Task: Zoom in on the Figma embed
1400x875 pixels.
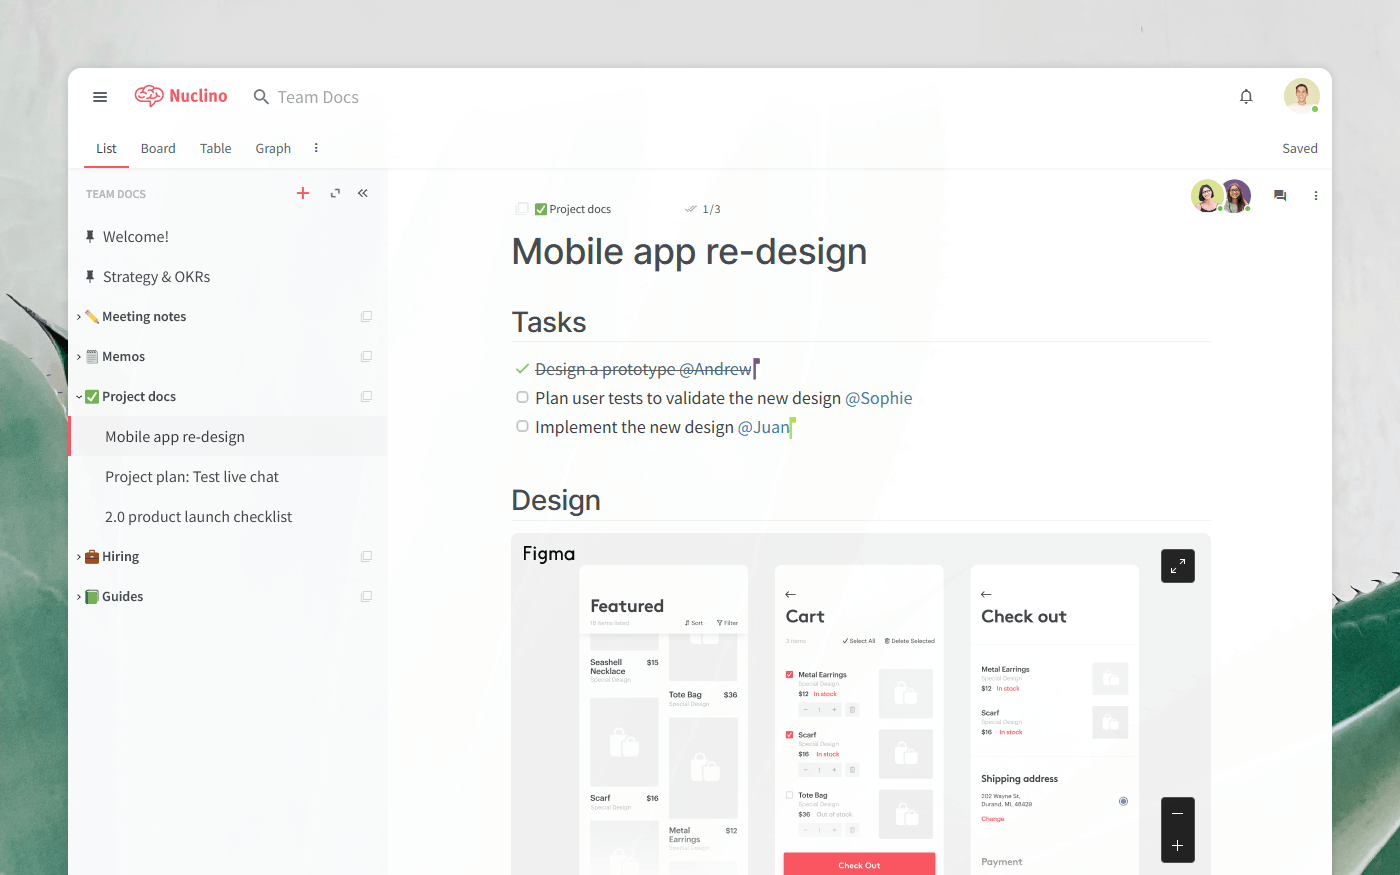Action: point(1178,846)
